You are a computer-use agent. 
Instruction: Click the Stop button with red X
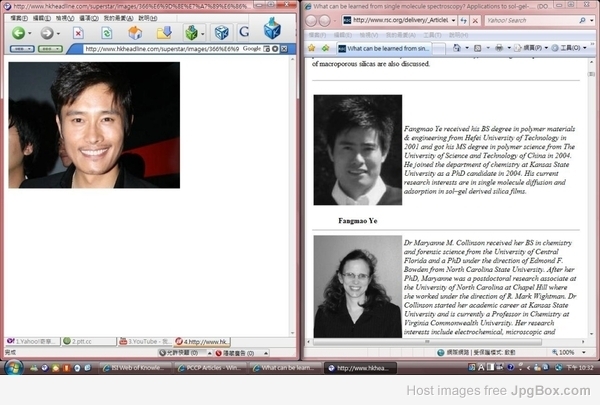click(x=78, y=33)
